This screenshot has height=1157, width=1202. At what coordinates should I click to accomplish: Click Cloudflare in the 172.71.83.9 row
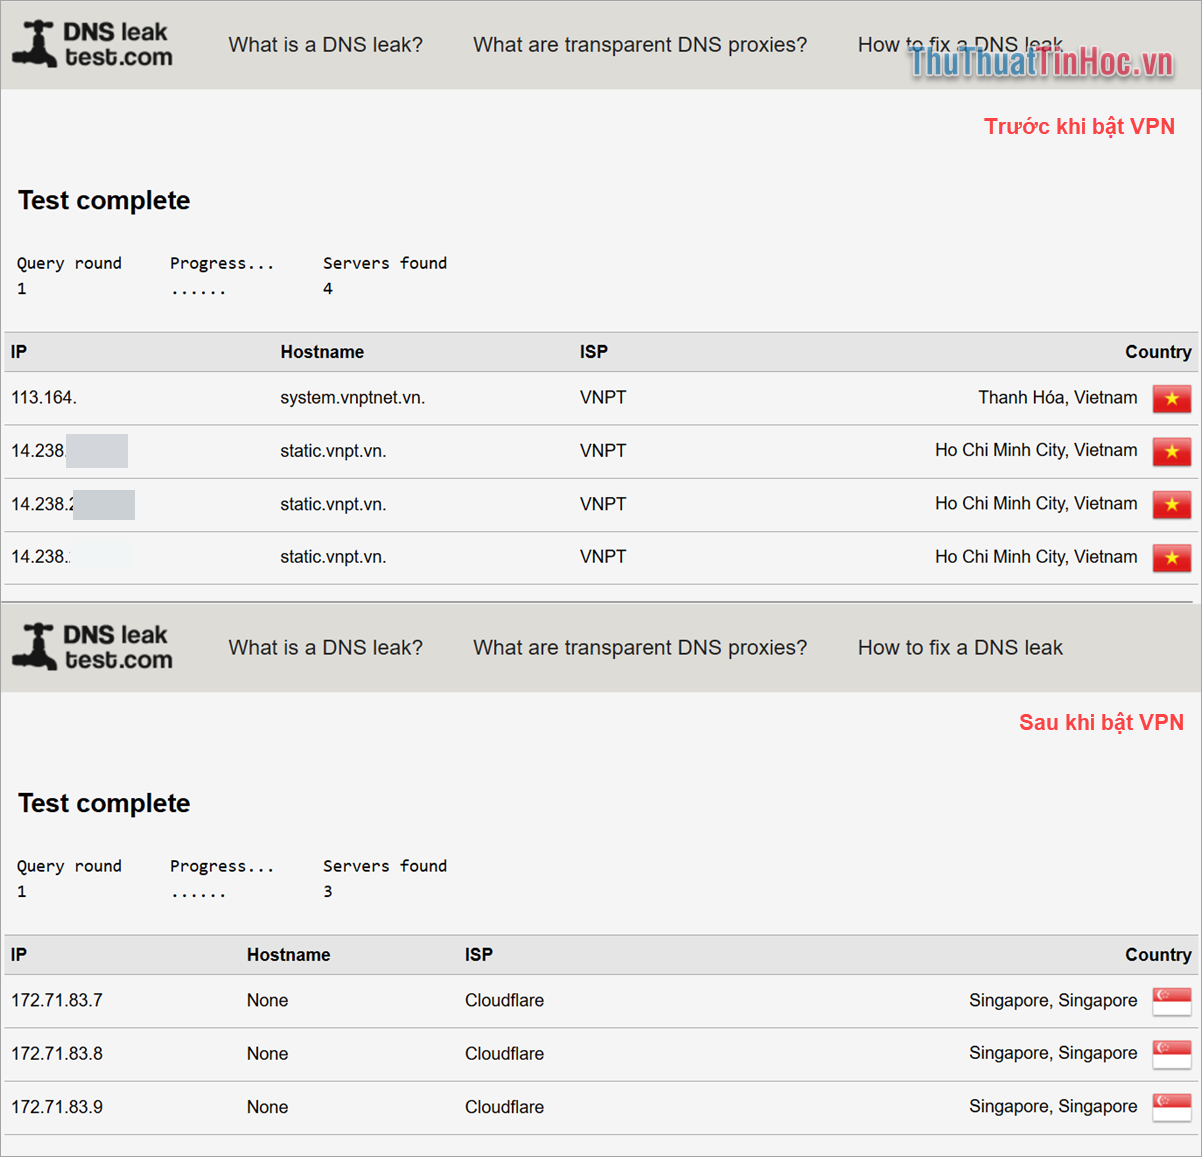tap(505, 1107)
